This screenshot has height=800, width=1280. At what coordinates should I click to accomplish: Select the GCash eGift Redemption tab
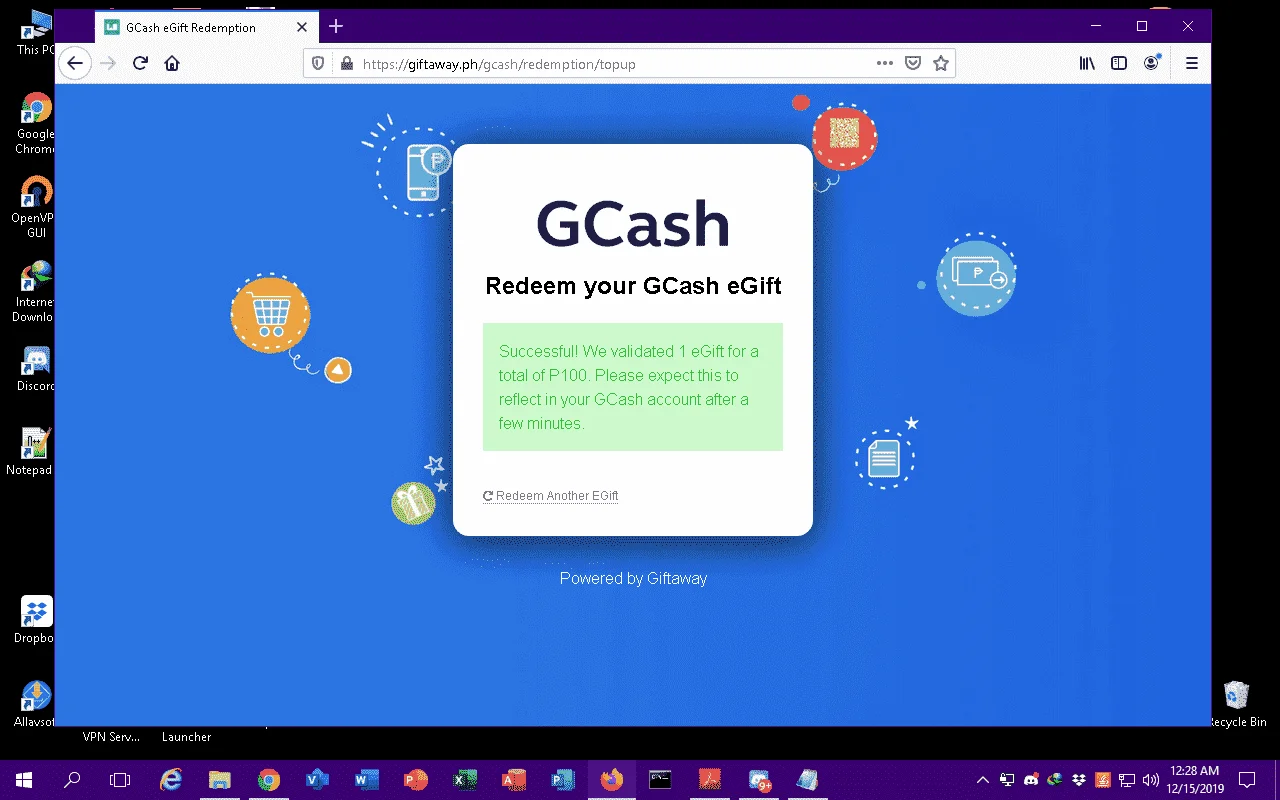tap(207, 27)
